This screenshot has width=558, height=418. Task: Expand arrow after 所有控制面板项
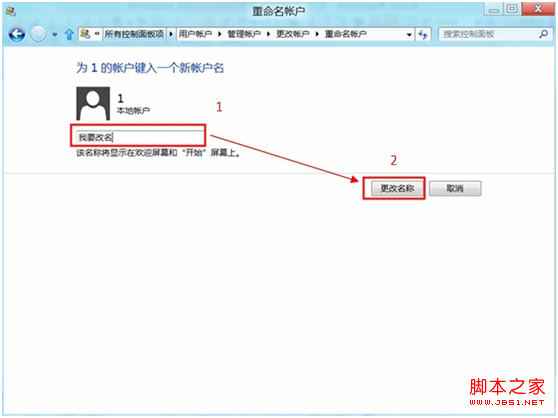pos(171,34)
